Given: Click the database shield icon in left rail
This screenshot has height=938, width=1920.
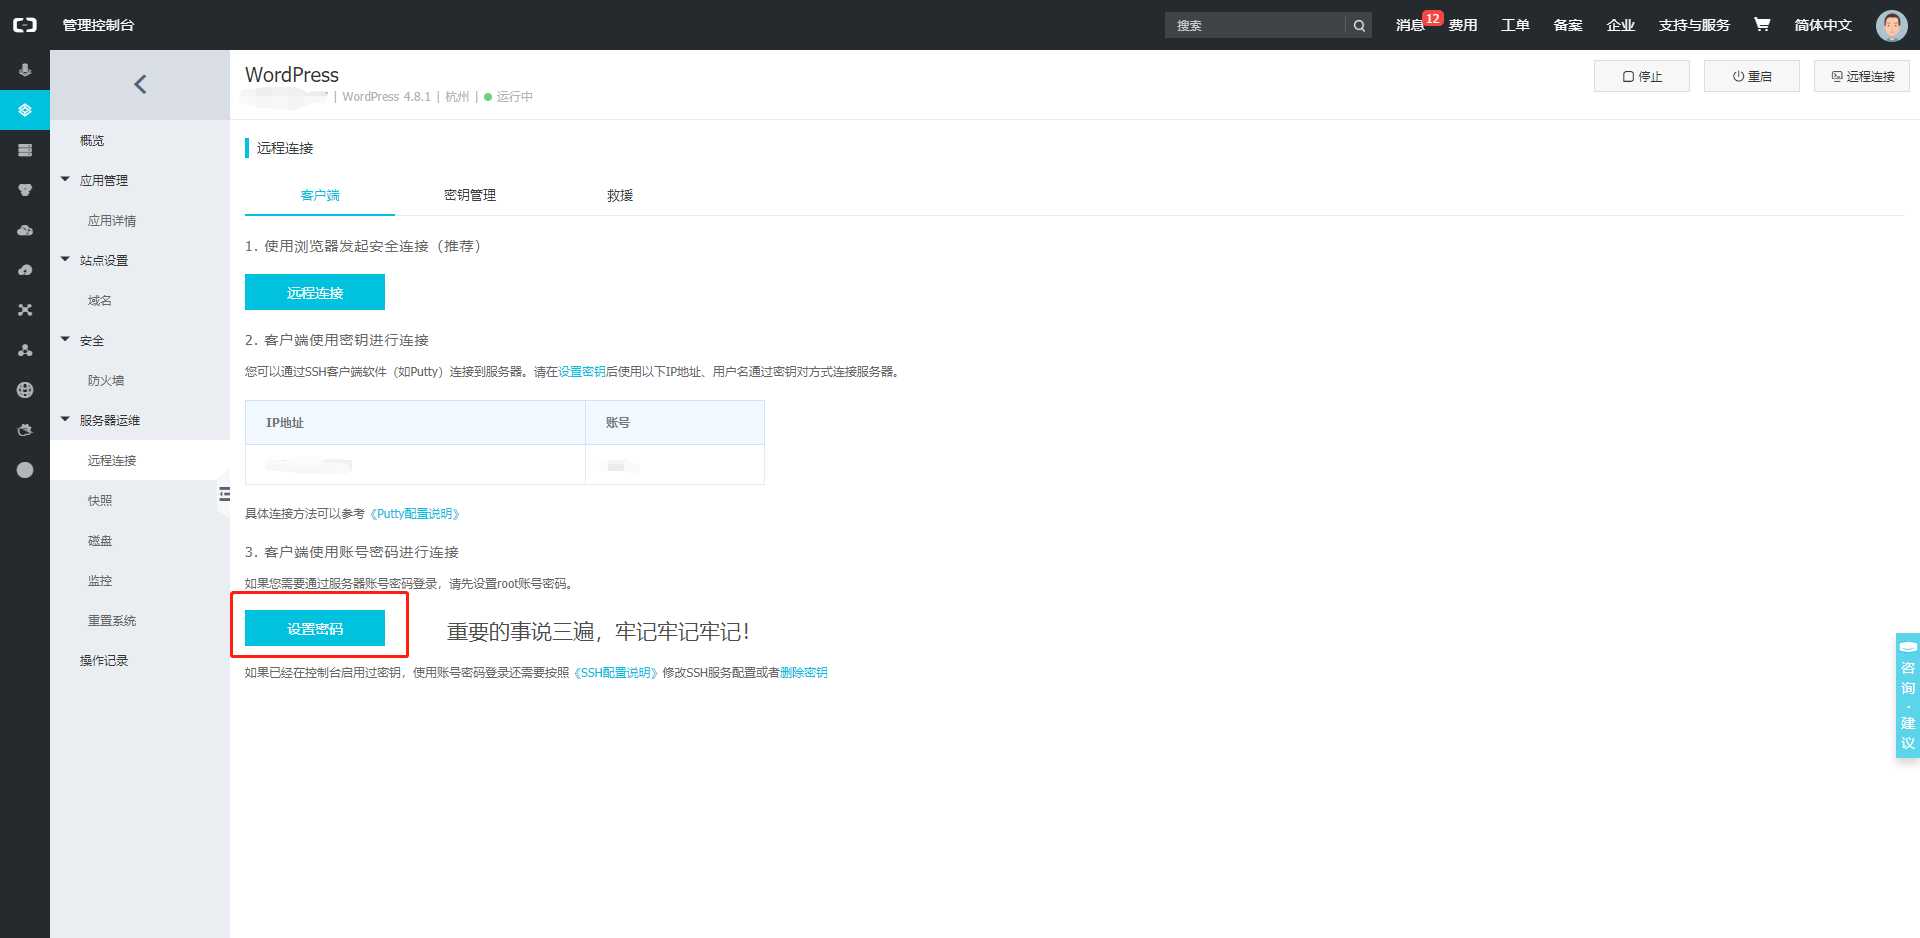Looking at the screenshot, I should click(x=25, y=190).
